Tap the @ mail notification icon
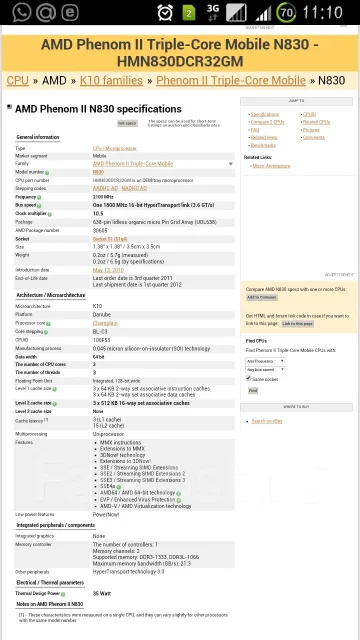Screen dimensions: 360x640 pos(45,13)
